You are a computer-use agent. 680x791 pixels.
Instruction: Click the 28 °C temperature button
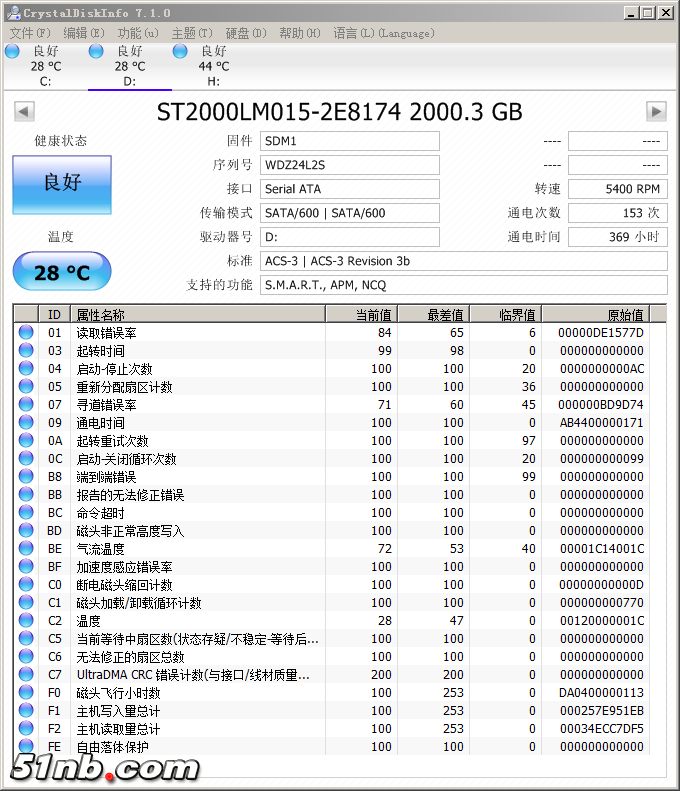62,272
